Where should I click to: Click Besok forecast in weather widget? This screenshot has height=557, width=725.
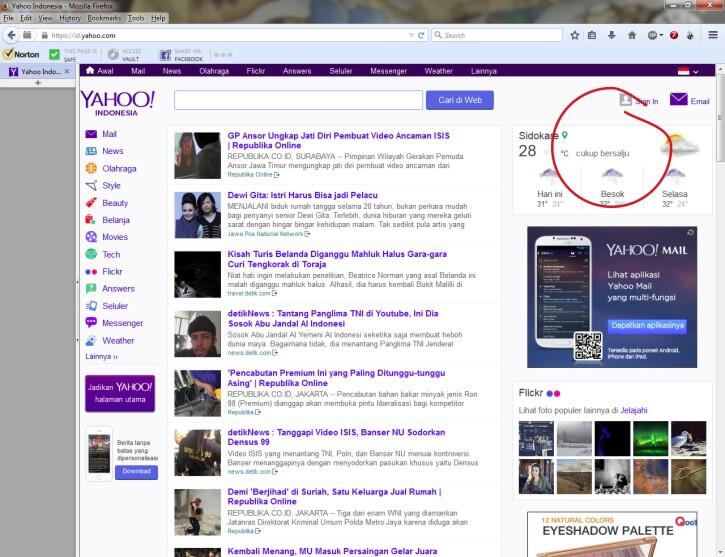[612, 187]
